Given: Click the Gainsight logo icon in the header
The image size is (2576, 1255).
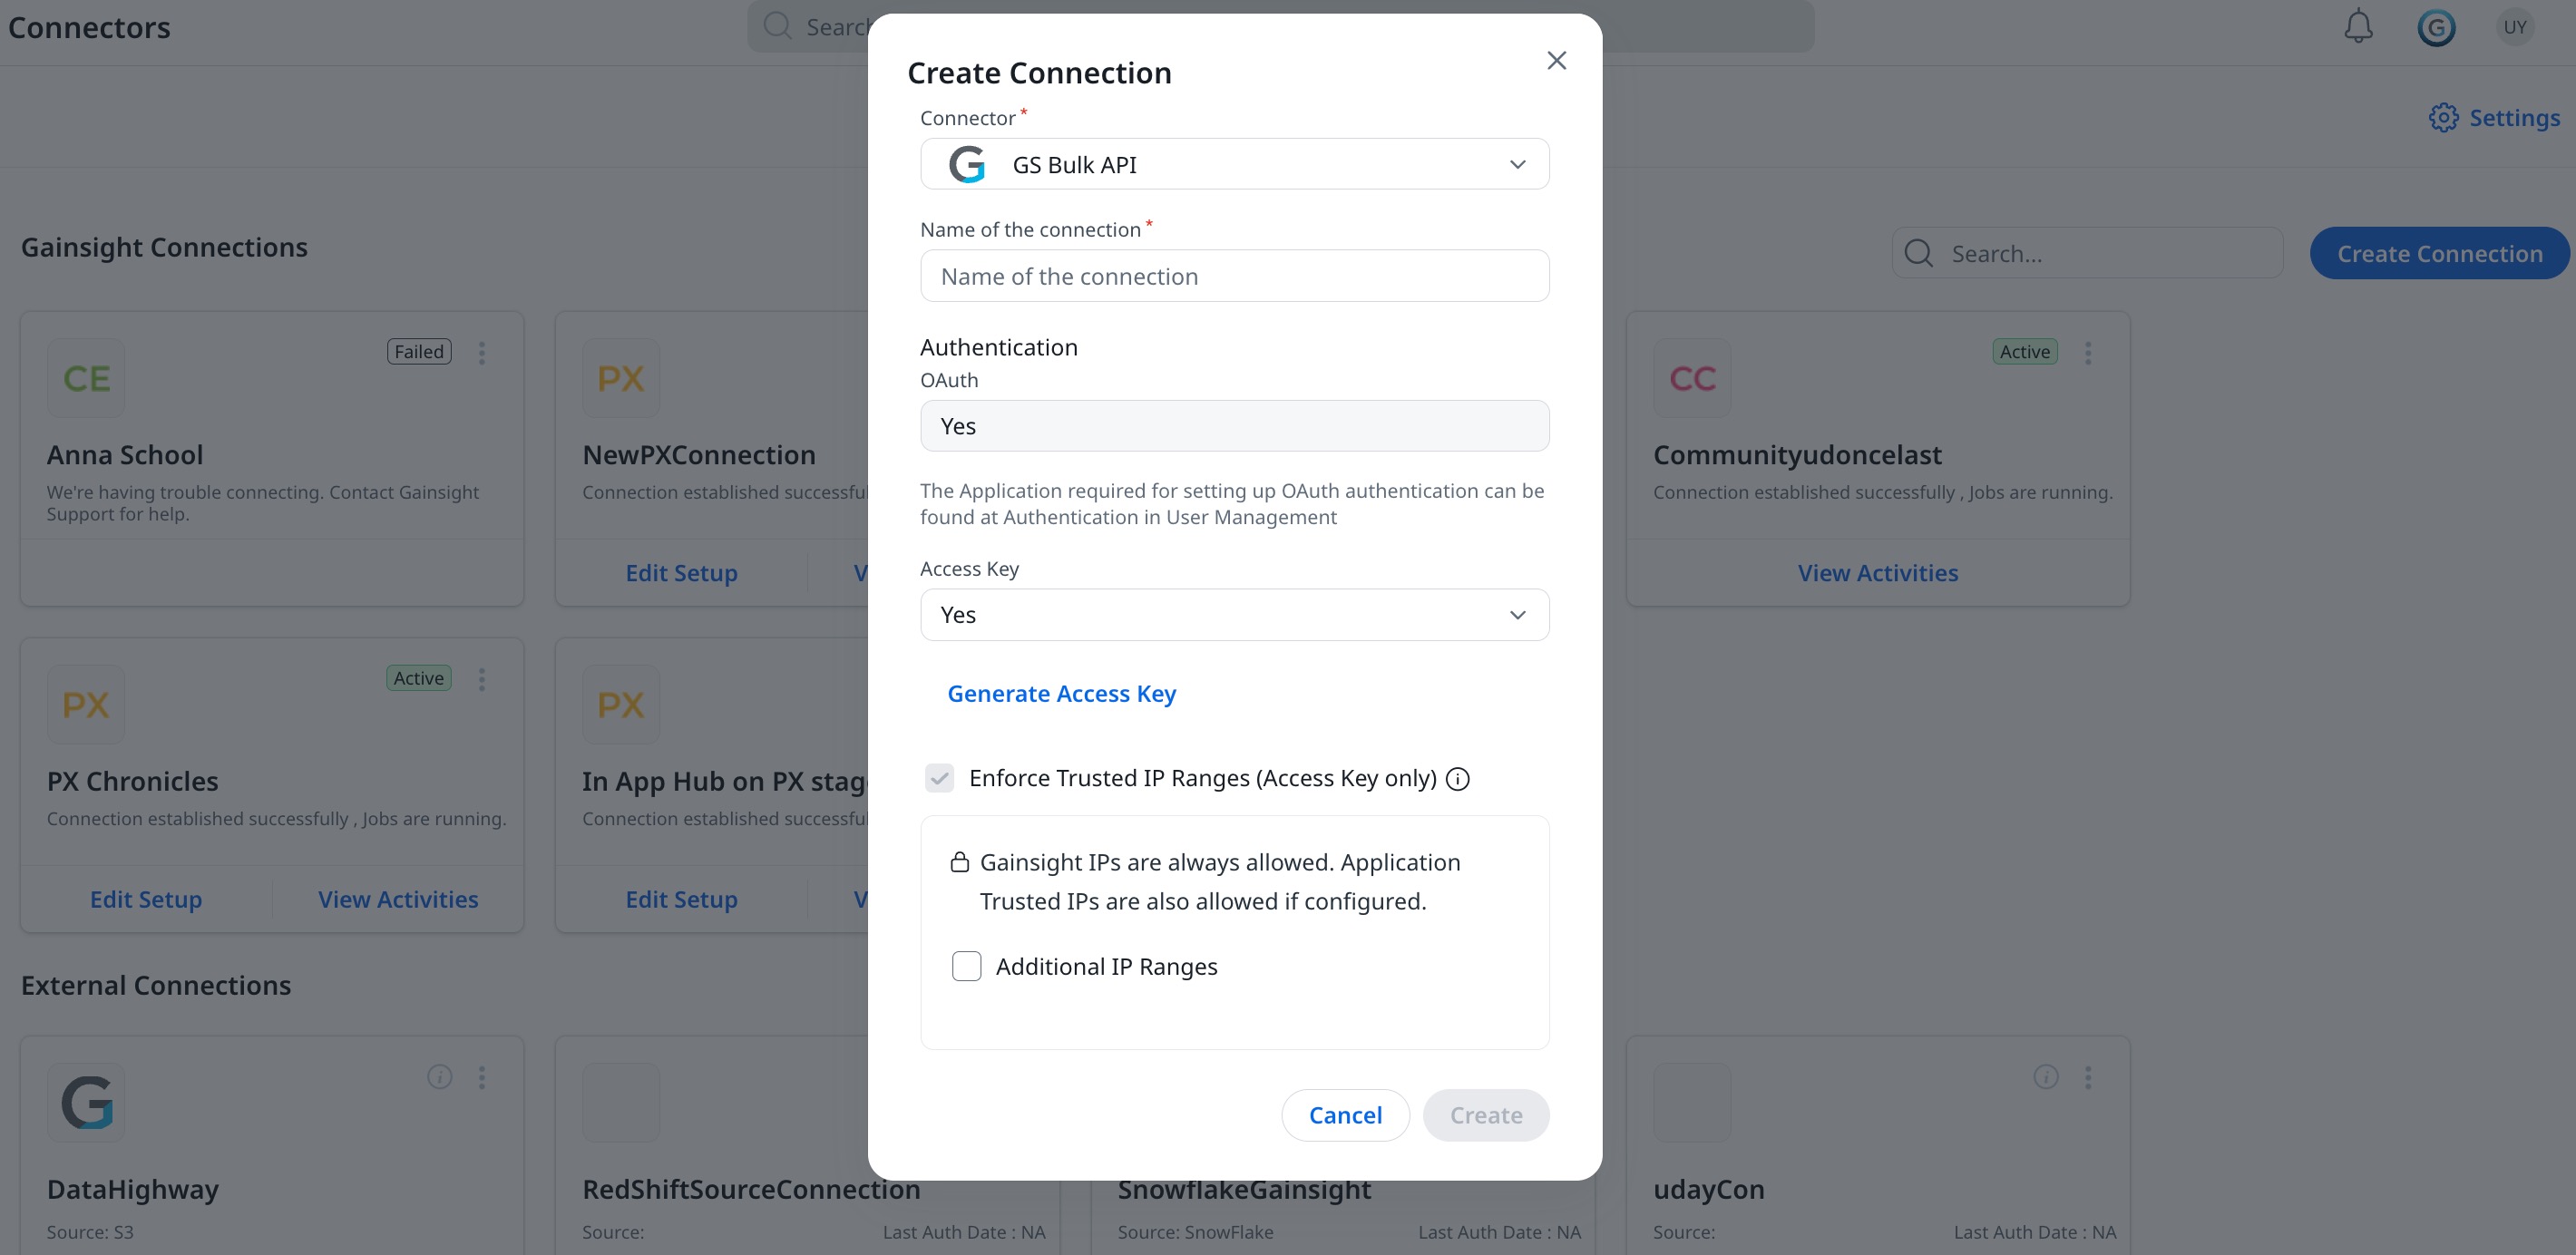Looking at the screenshot, I should pyautogui.click(x=2437, y=27).
